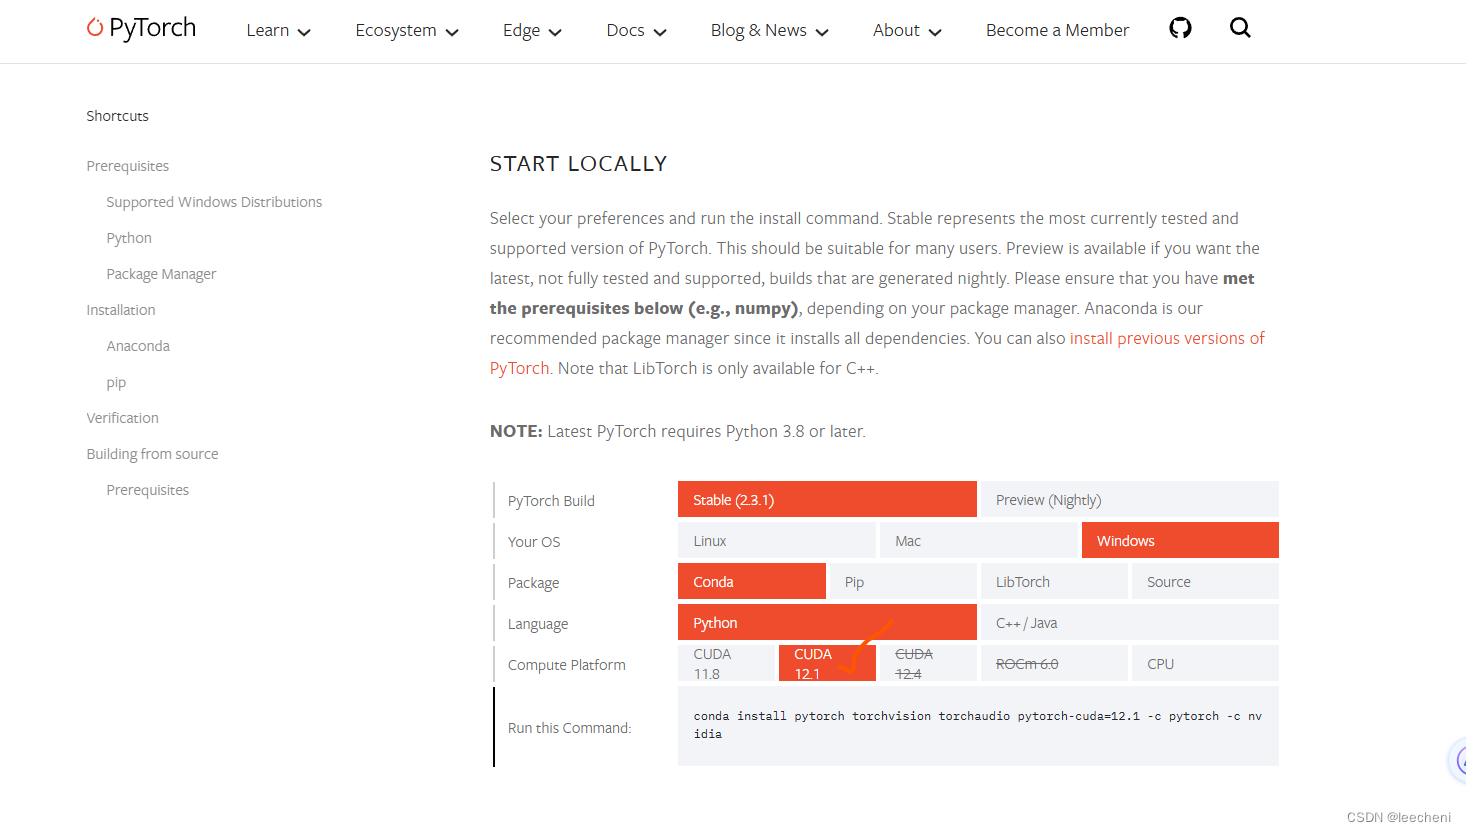
Task: Jump to top-level Prerequisites shortcut
Action: click(x=128, y=166)
